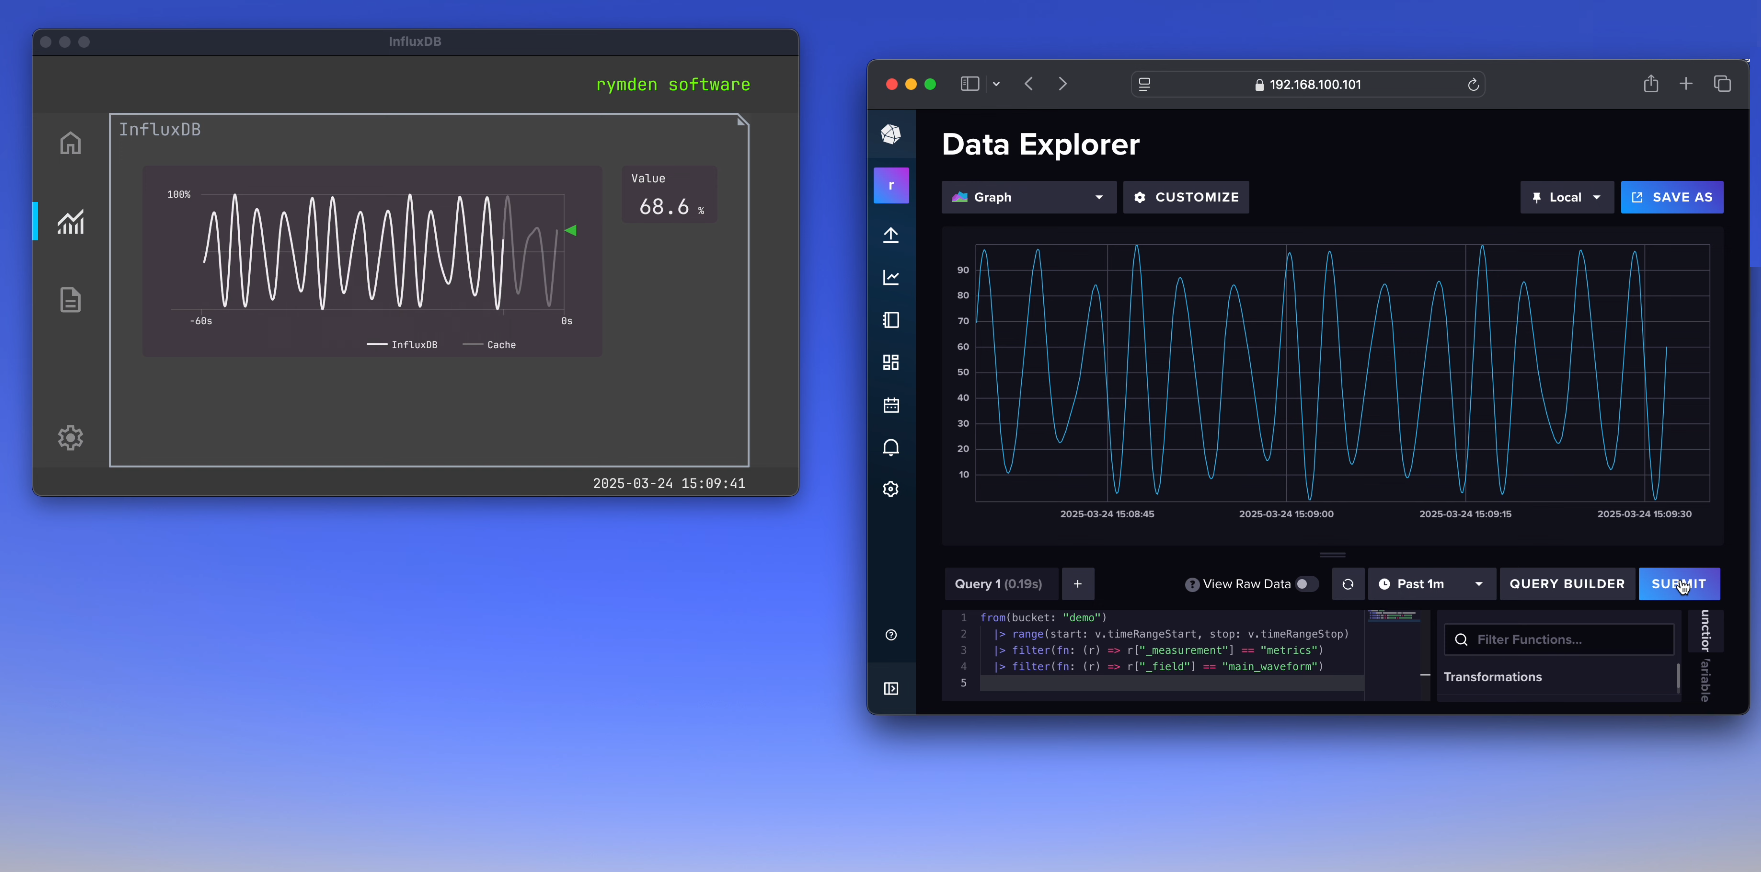Image resolution: width=1761 pixels, height=872 pixels.
Task: Expand Safari sidebar options chevron
Action: [996, 84]
